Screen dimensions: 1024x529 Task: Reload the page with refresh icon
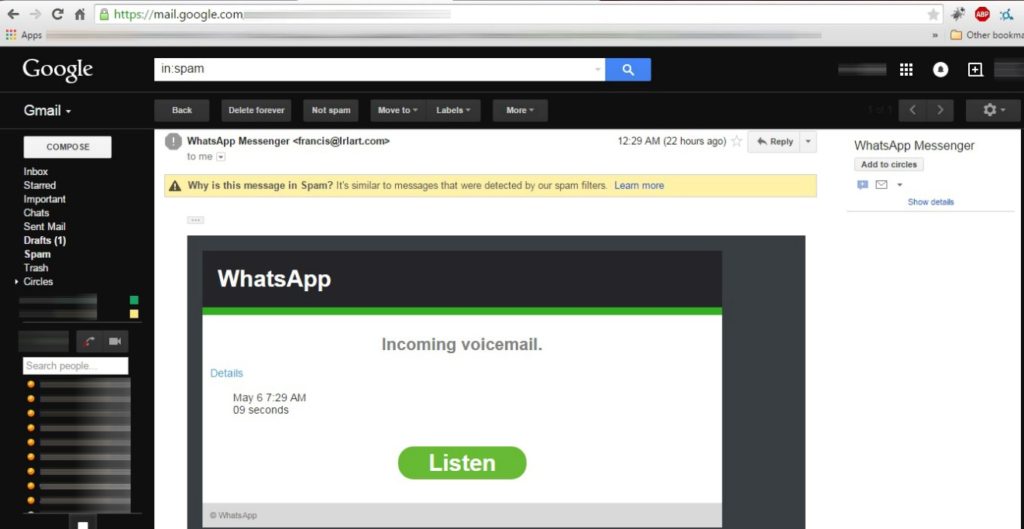click(x=57, y=14)
